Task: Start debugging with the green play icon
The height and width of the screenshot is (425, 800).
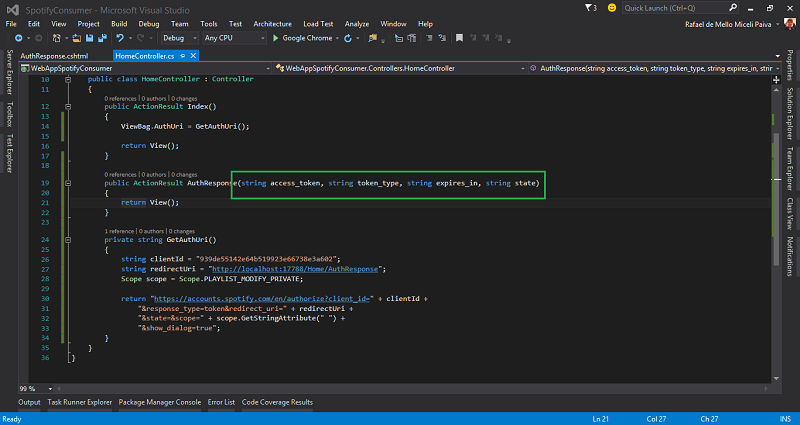Action: pyautogui.click(x=276, y=38)
